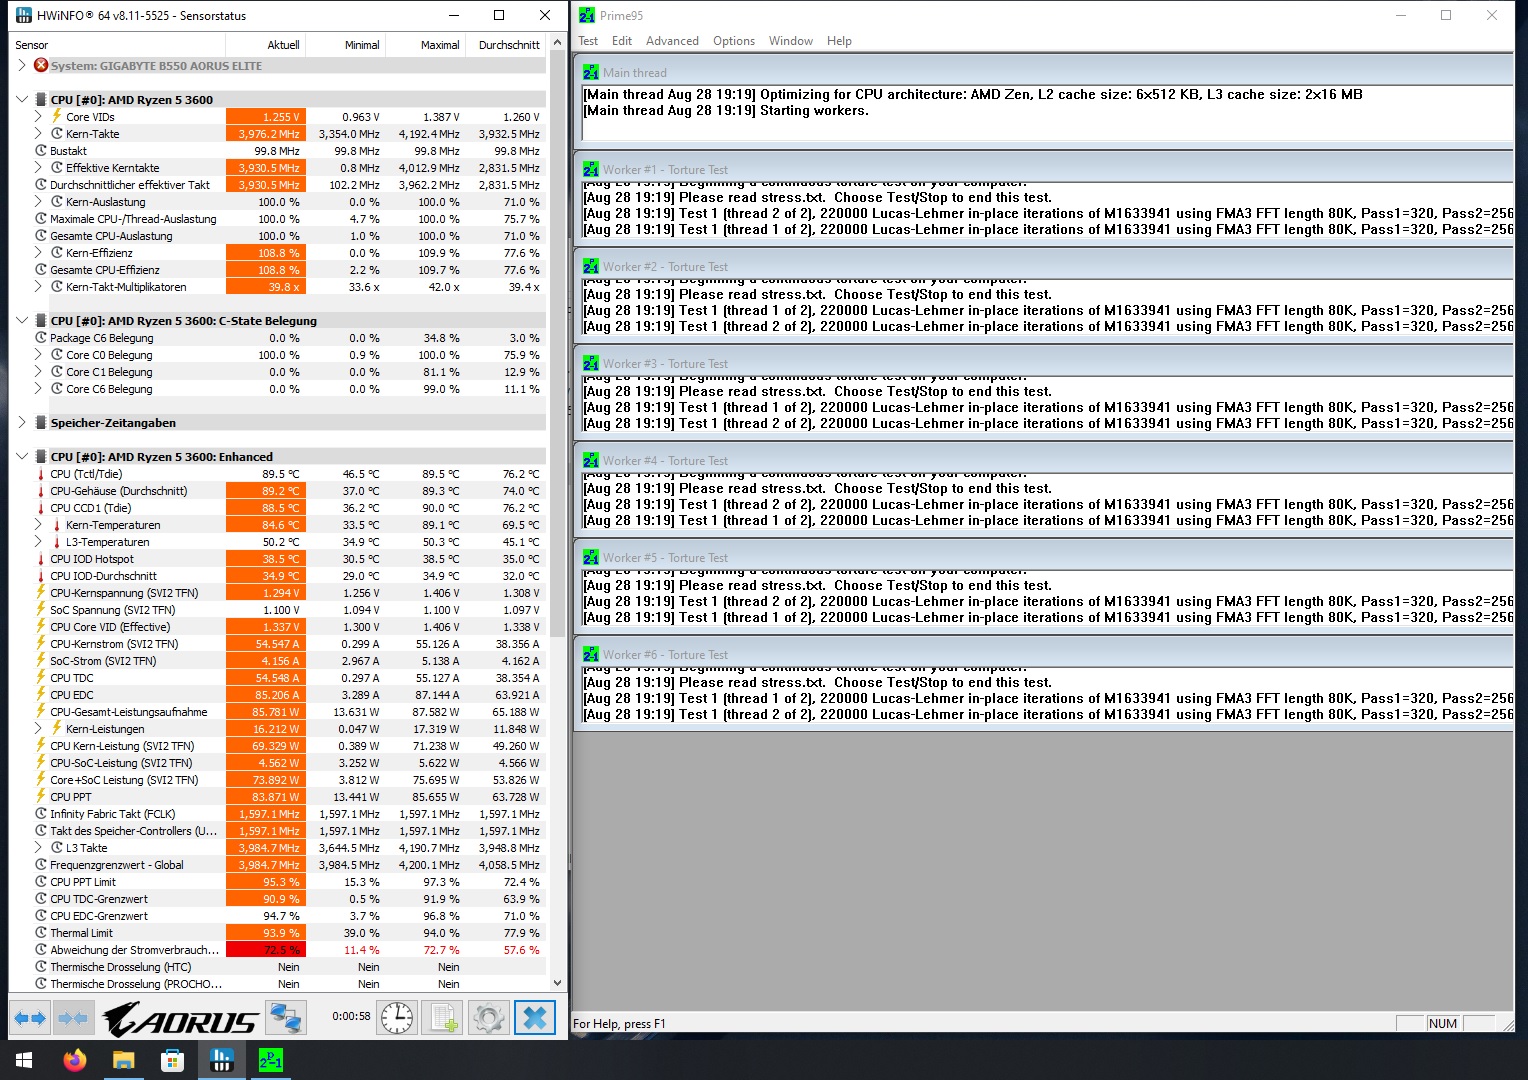Switch to Prime95 via its green taskbar icon
The image size is (1528, 1080).
coord(271,1060)
